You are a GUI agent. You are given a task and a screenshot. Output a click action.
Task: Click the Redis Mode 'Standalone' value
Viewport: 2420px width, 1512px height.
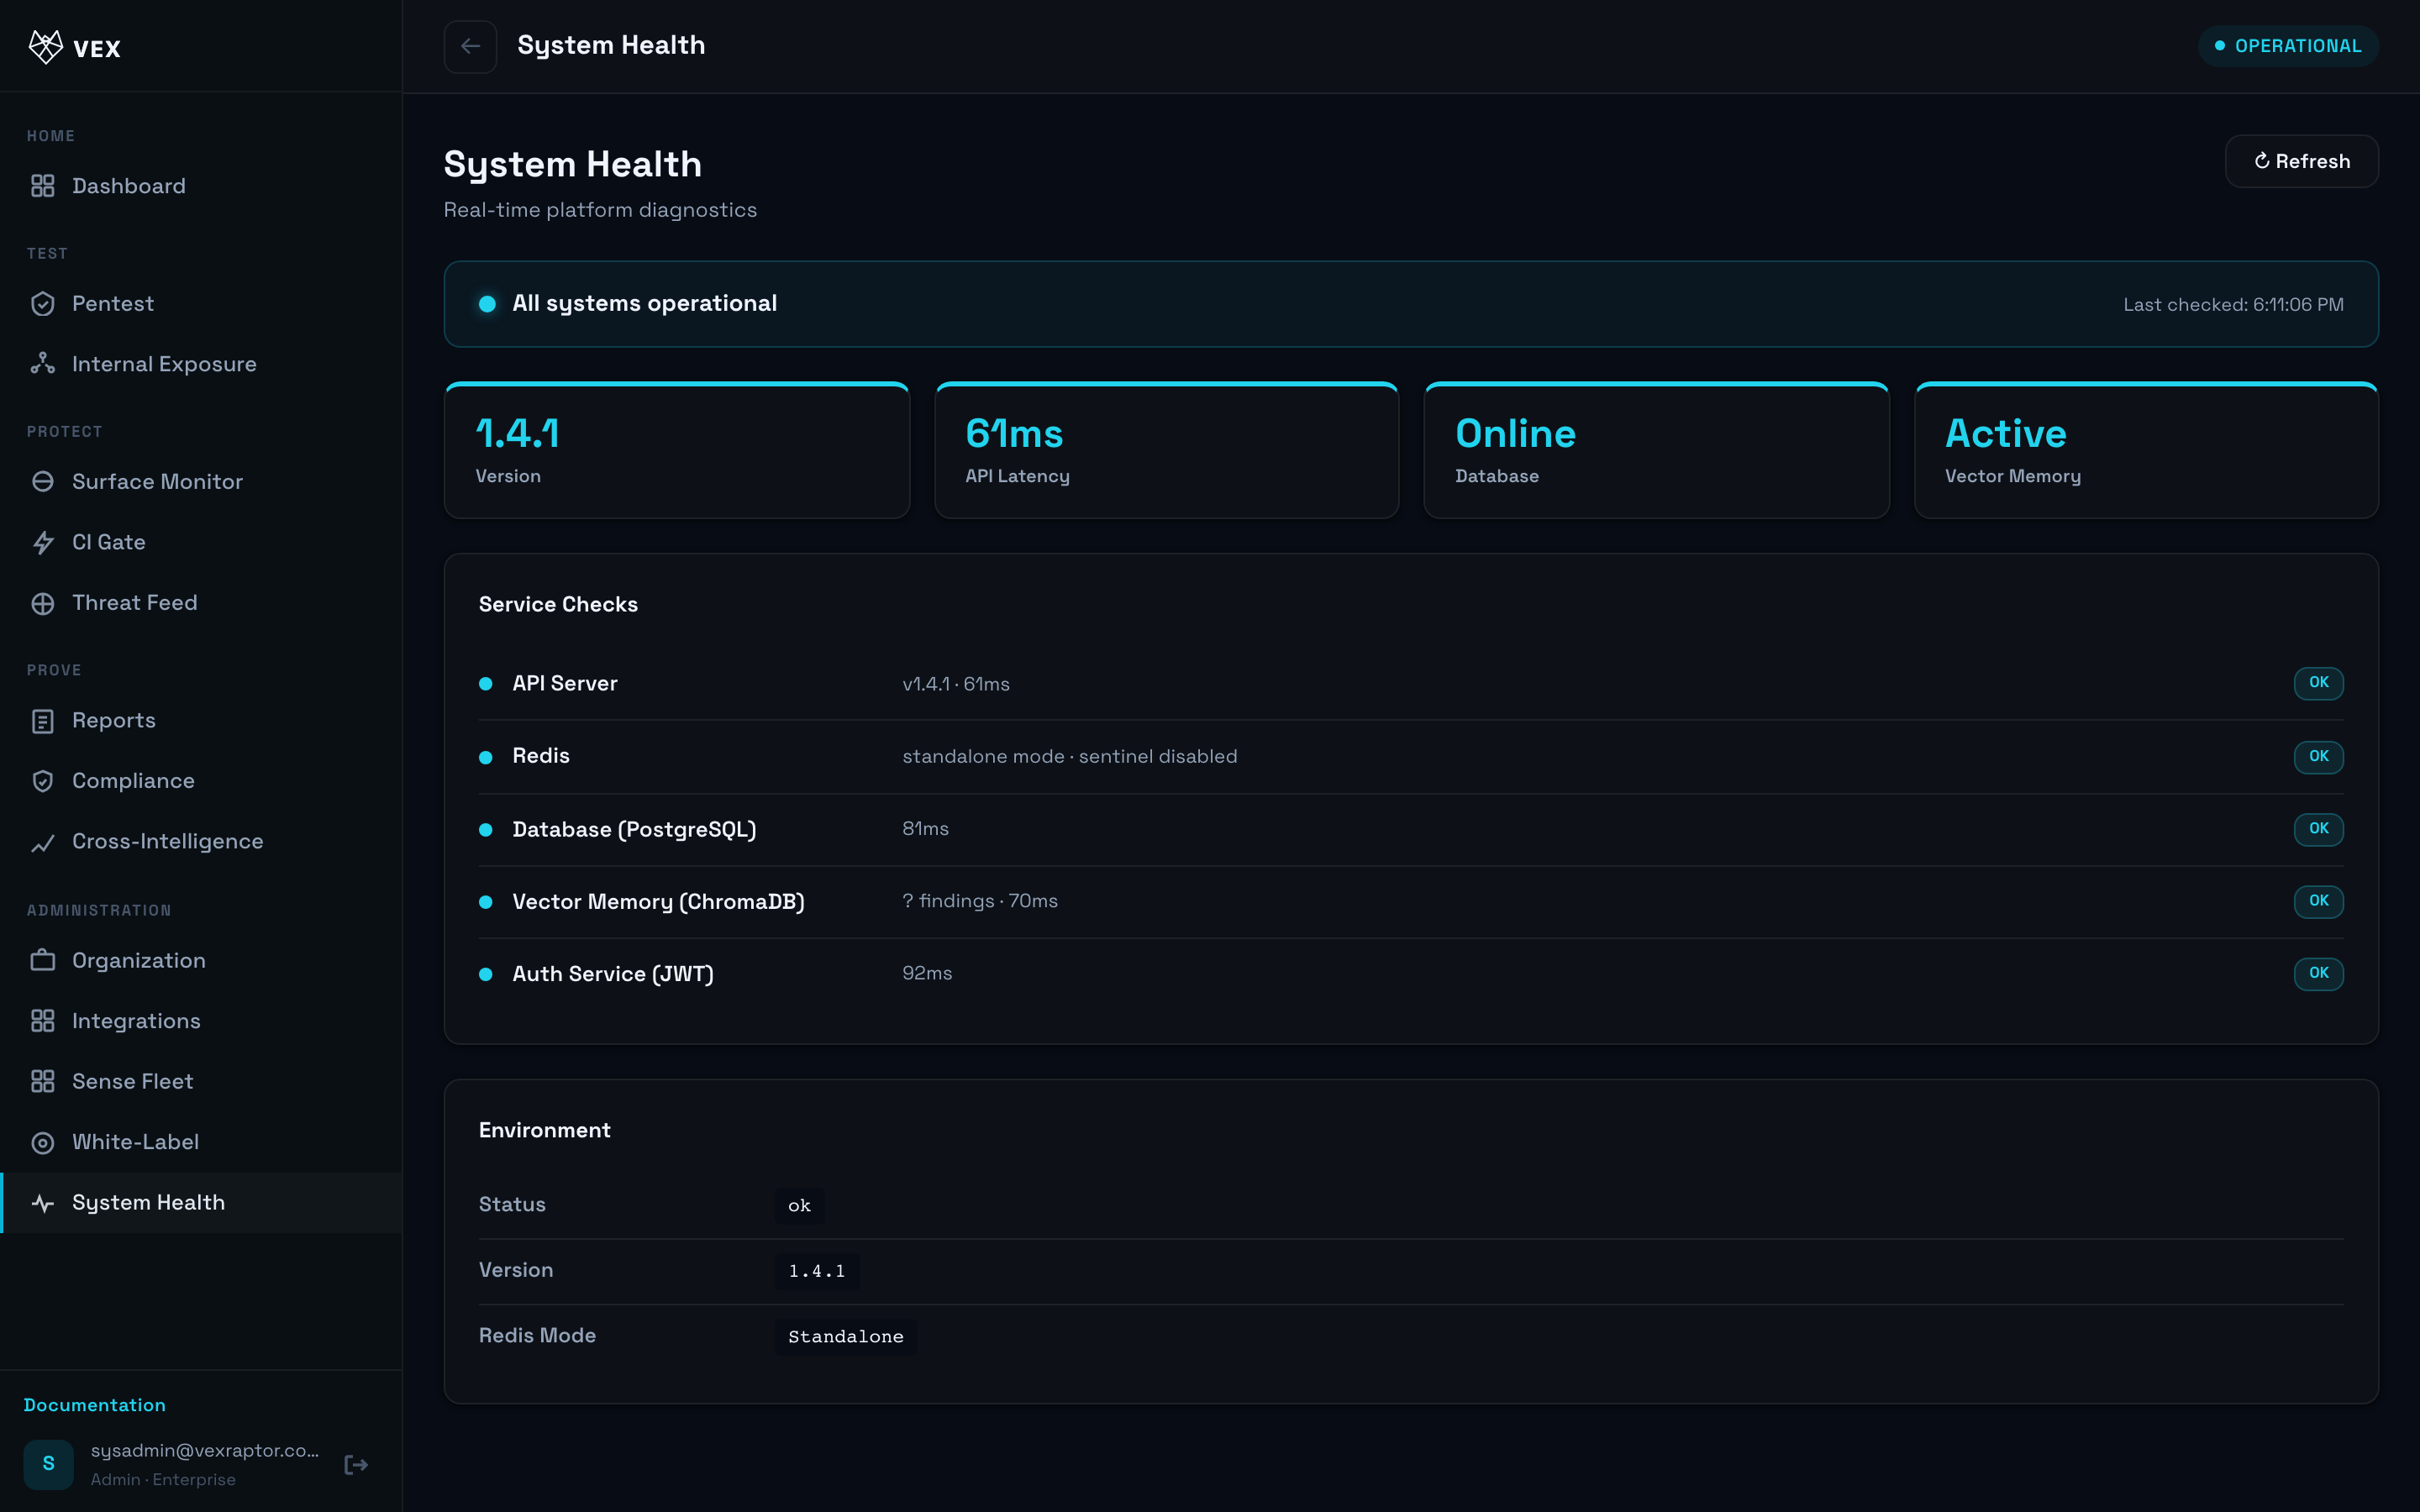pos(845,1337)
